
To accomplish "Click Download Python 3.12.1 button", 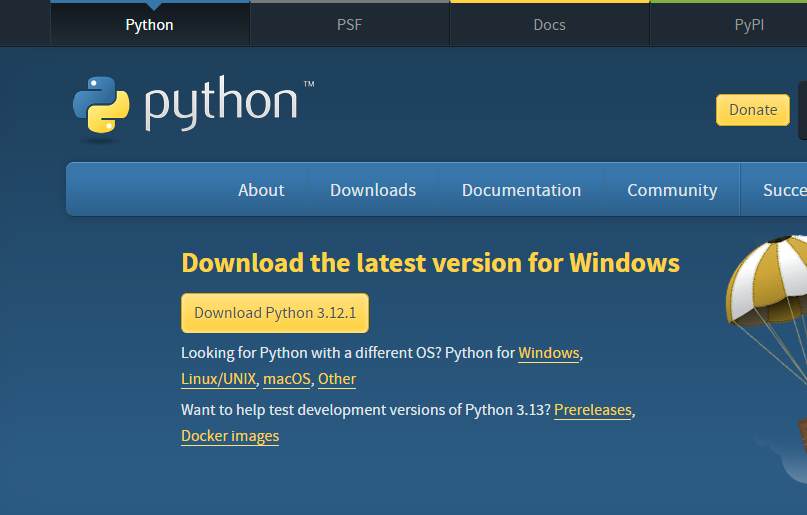I will pos(275,313).
